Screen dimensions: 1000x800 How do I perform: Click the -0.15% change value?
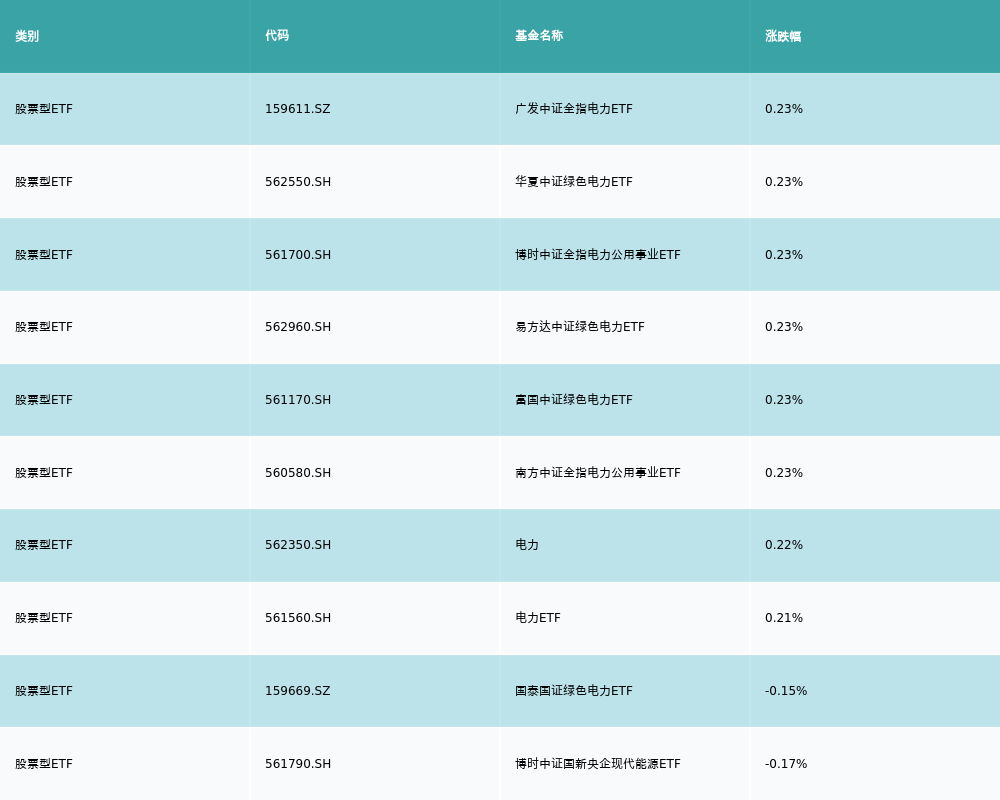786,691
